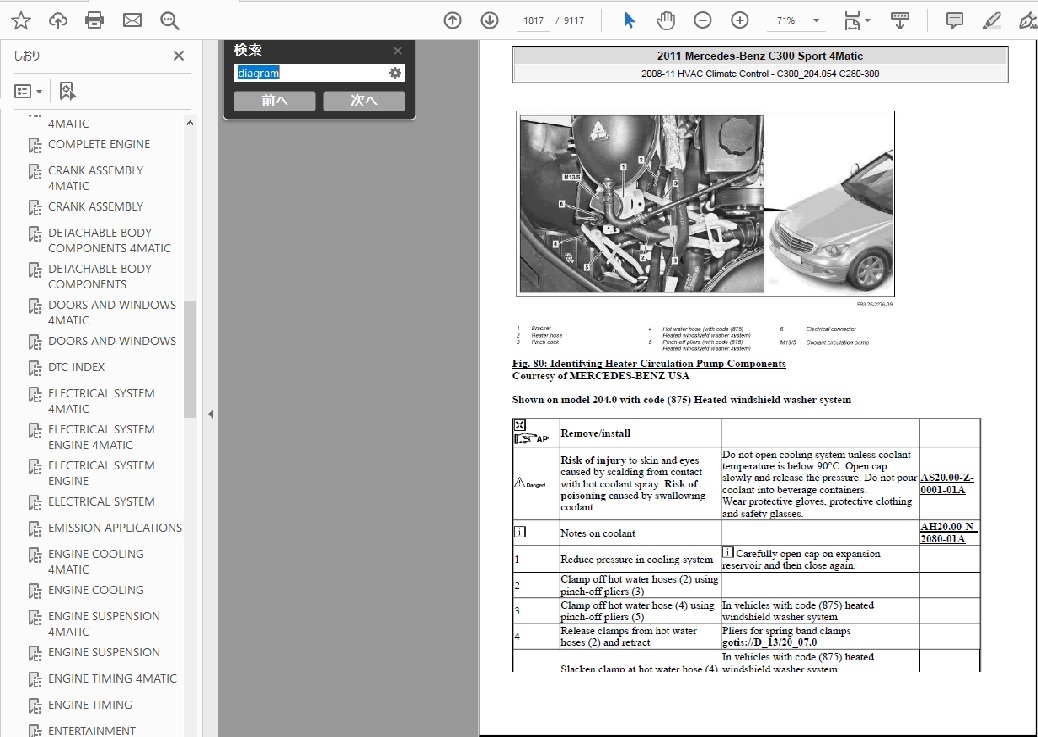1038x737 pixels.
Task: Click the 前へ previous result button
Action: point(274,101)
